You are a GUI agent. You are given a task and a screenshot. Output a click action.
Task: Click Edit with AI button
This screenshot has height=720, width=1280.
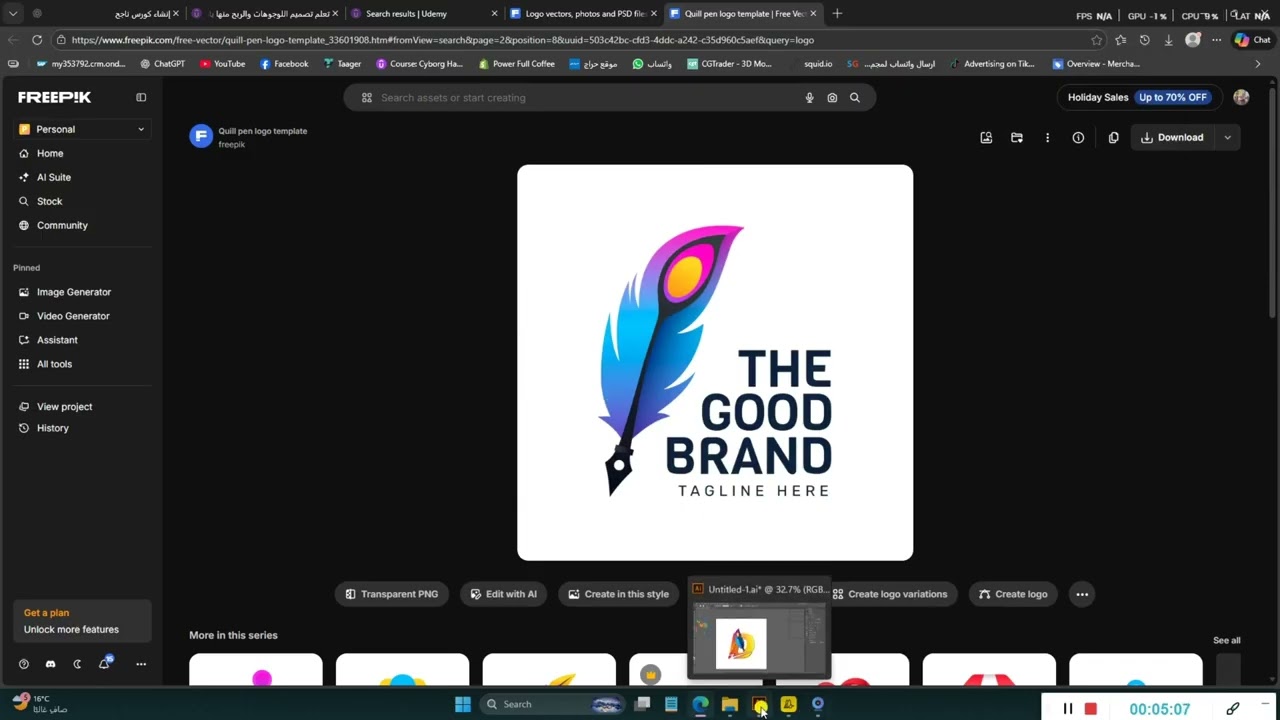point(503,594)
